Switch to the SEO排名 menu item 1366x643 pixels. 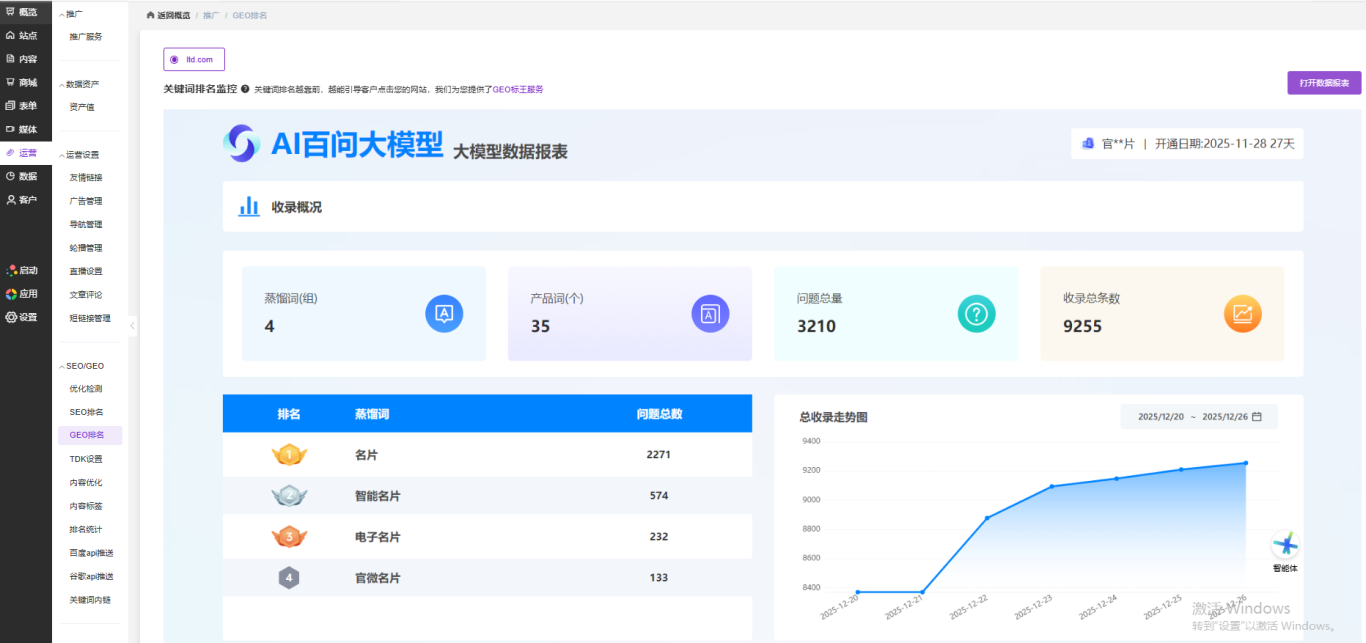point(89,411)
